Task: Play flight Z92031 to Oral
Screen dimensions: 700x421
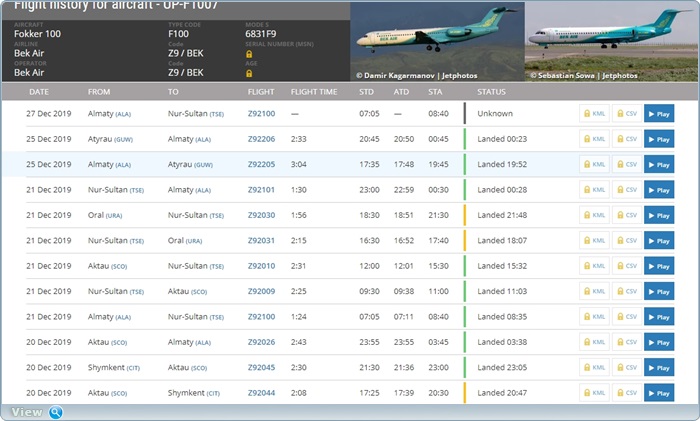Action: click(x=659, y=241)
